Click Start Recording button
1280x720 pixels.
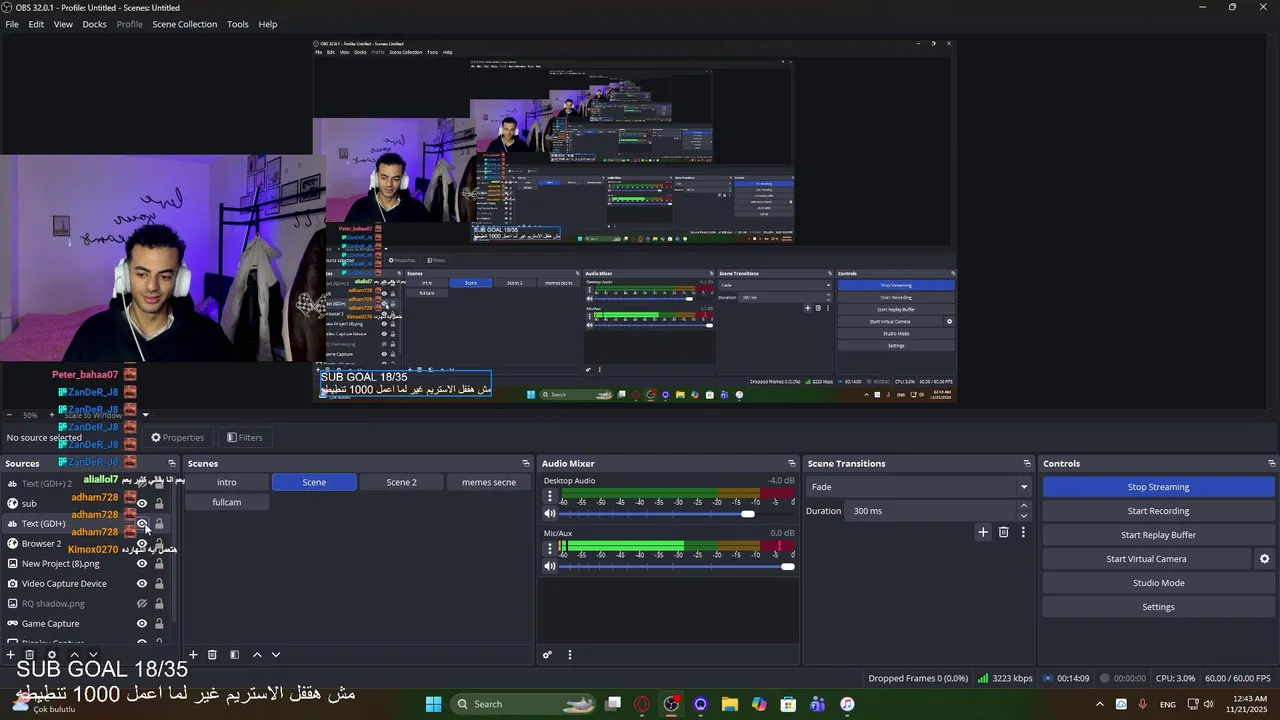1158,511
